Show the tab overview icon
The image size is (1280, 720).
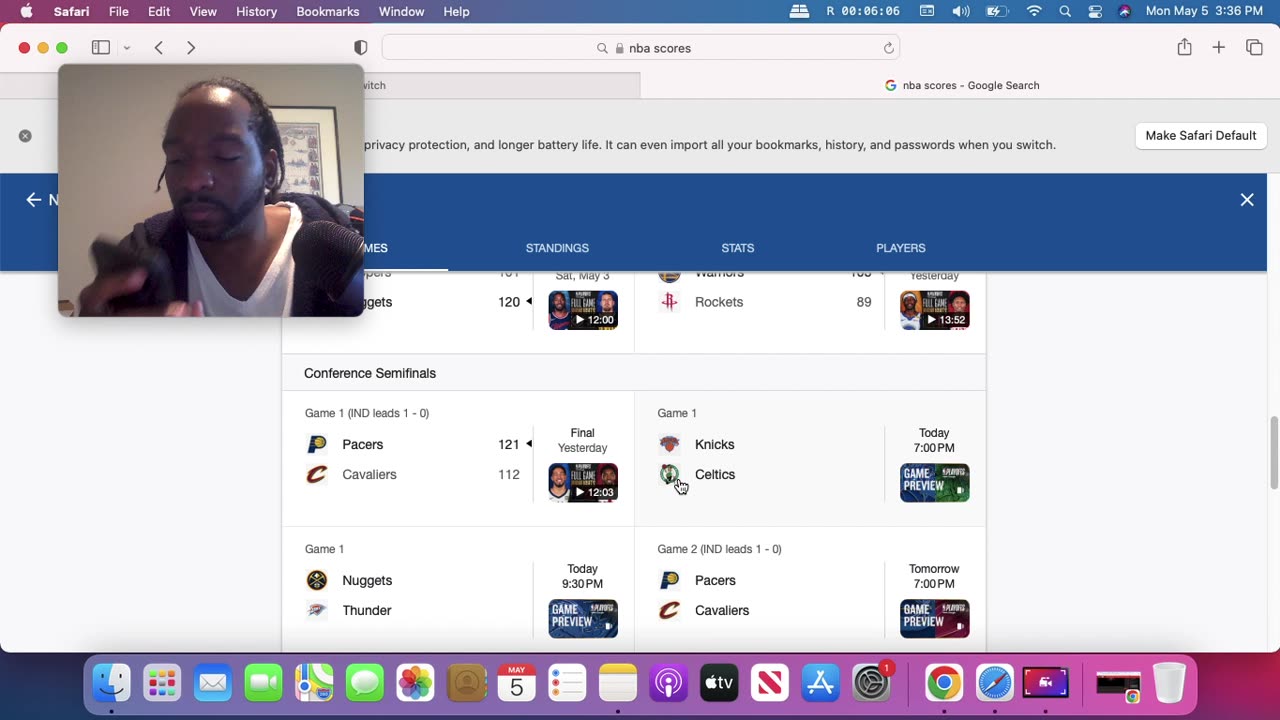pos(1254,48)
